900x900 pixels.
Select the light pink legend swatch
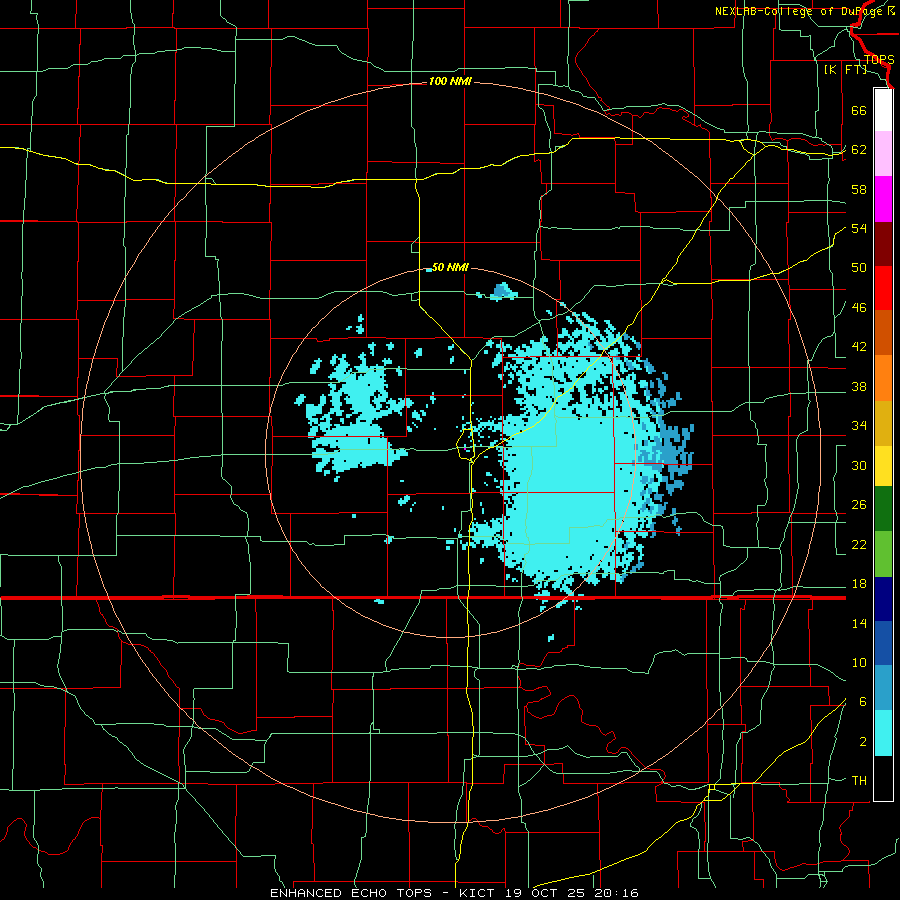pos(883,154)
